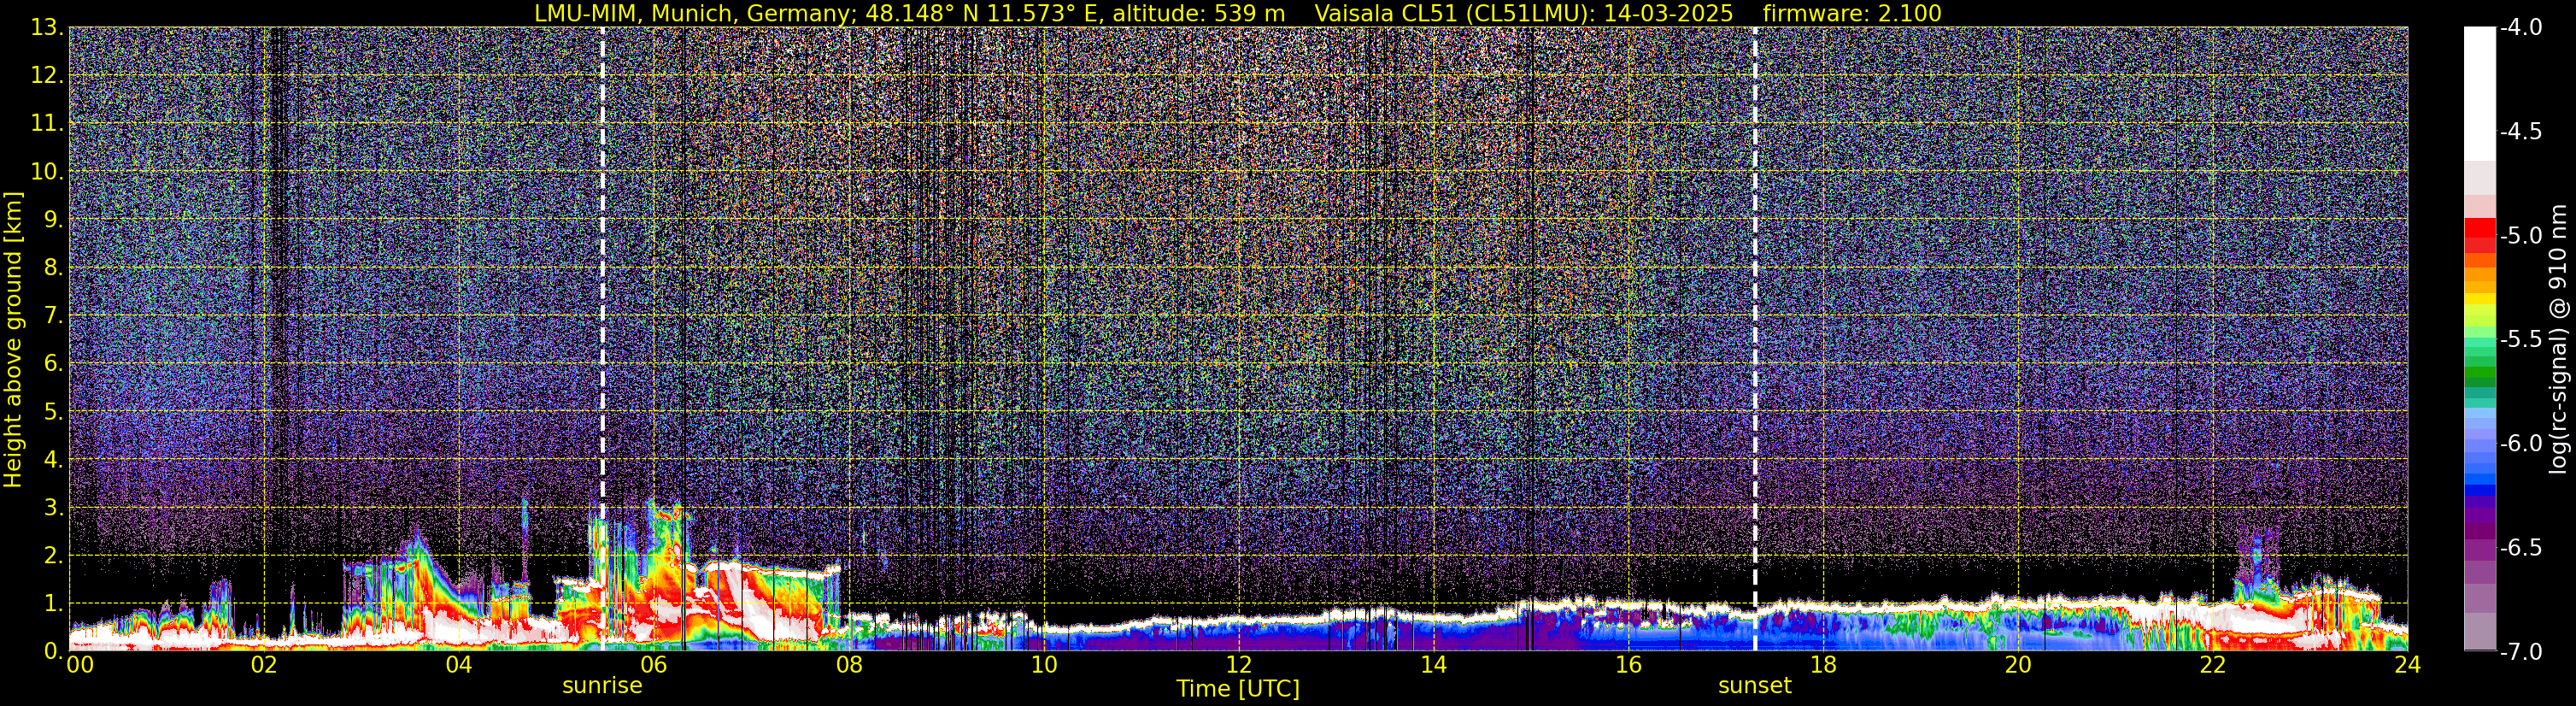
Task: Select the white dashed sunset marker line
Action: pos(1754,339)
